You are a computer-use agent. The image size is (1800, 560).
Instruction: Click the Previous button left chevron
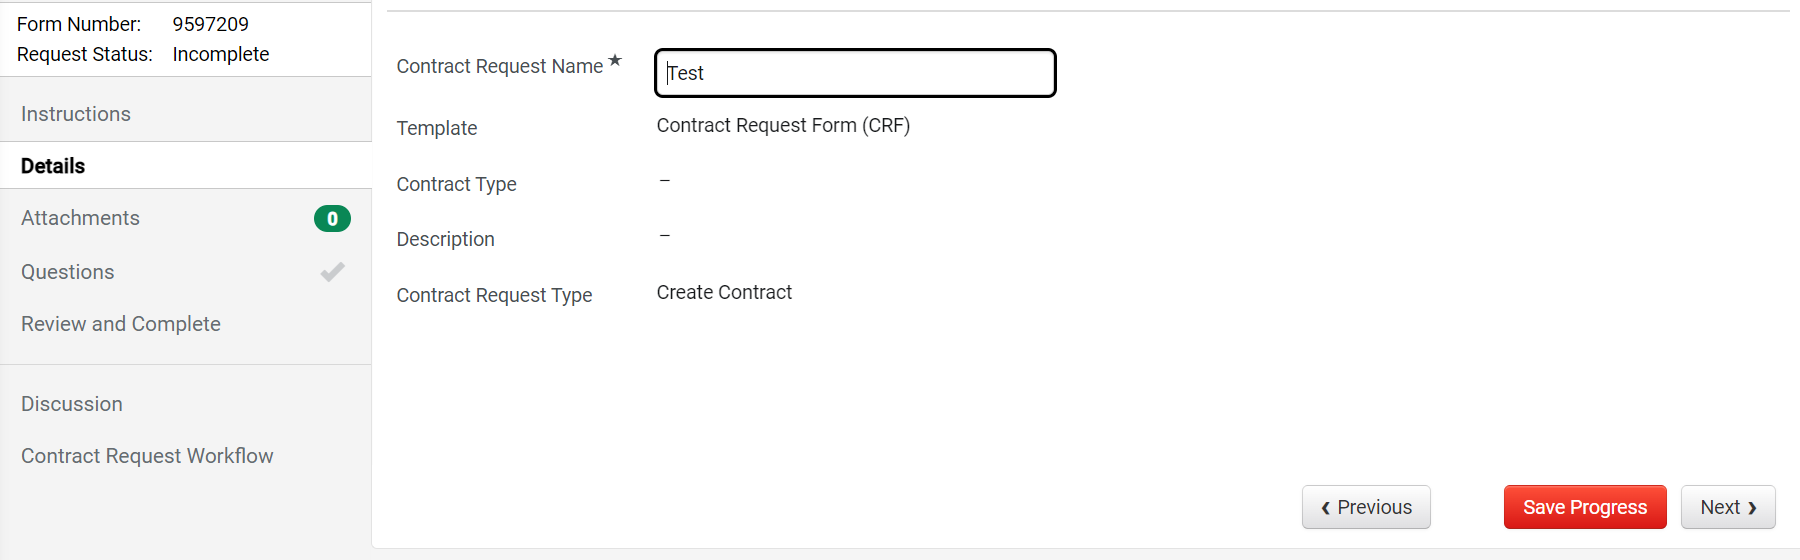point(1326,508)
